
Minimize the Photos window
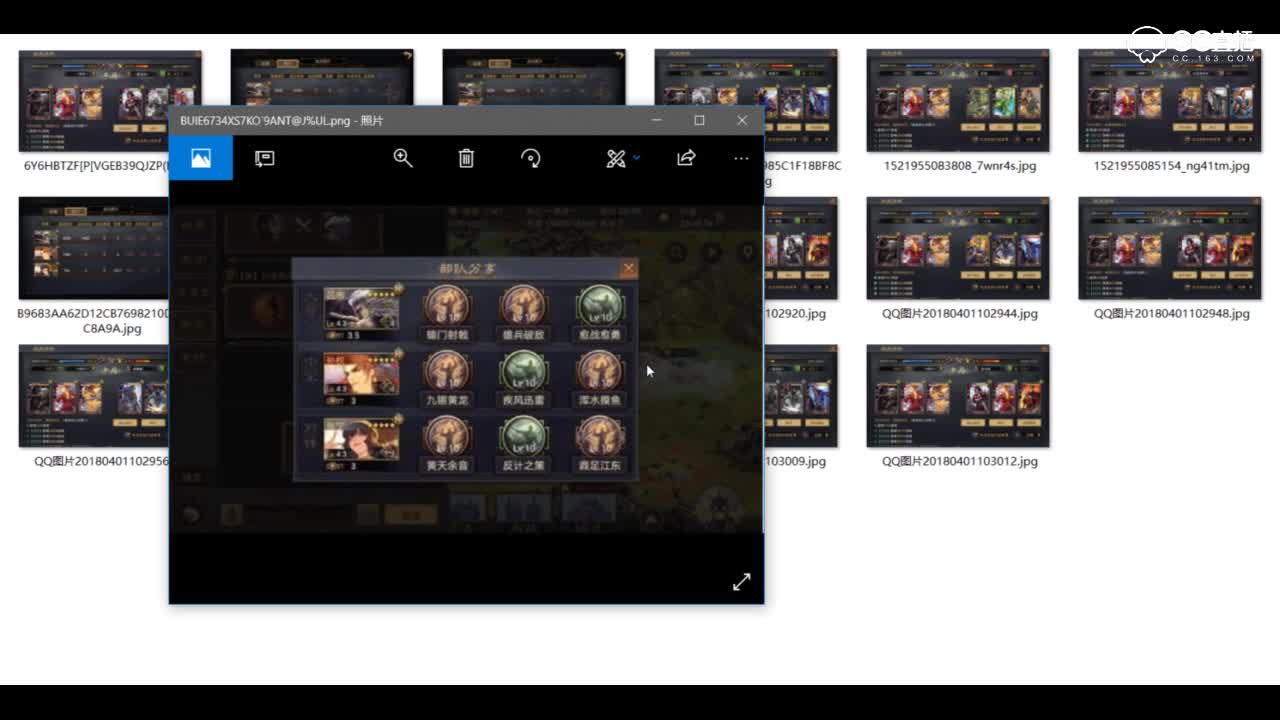pyautogui.click(x=657, y=120)
